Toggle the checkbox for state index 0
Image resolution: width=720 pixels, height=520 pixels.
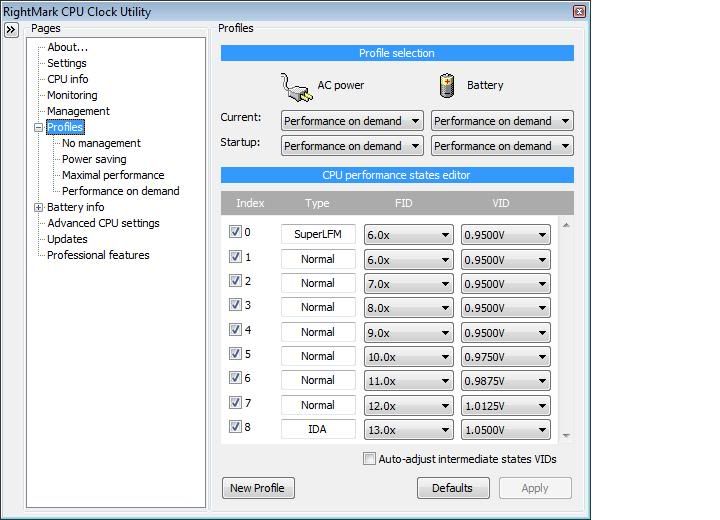click(x=235, y=232)
